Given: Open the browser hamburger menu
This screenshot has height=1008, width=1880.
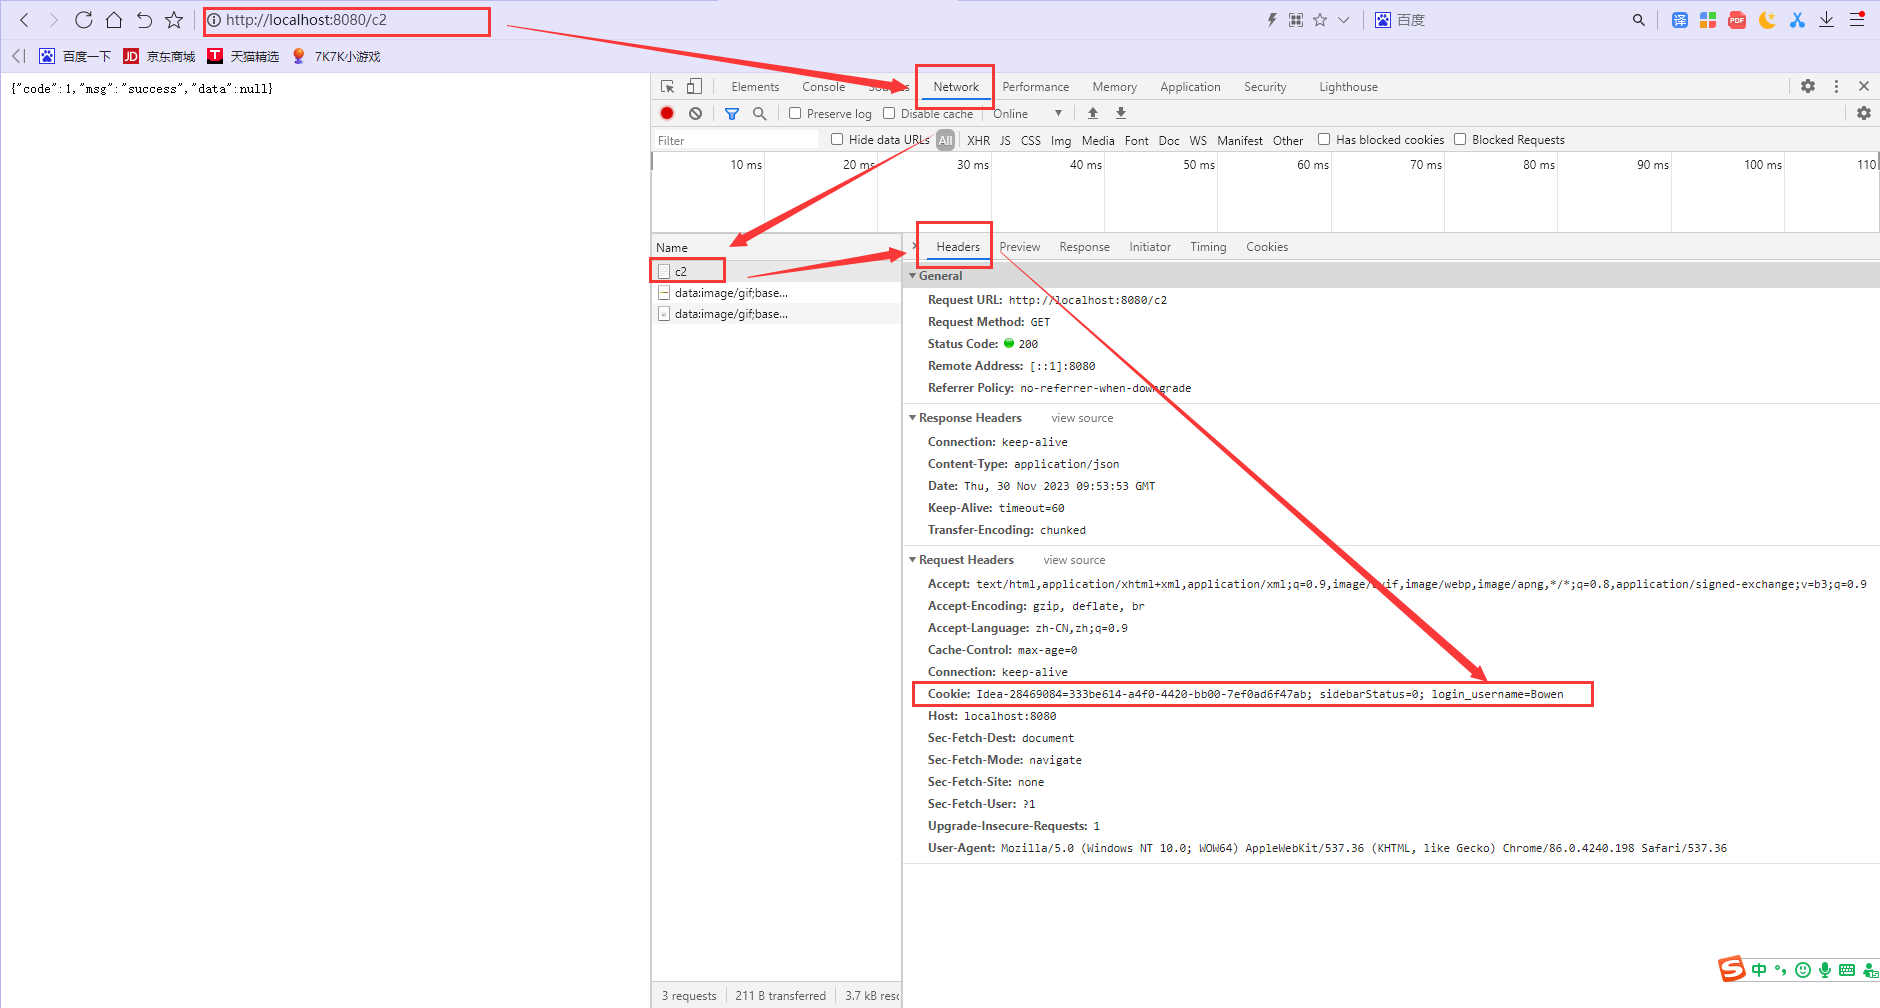Looking at the screenshot, I should [1857, 20].
